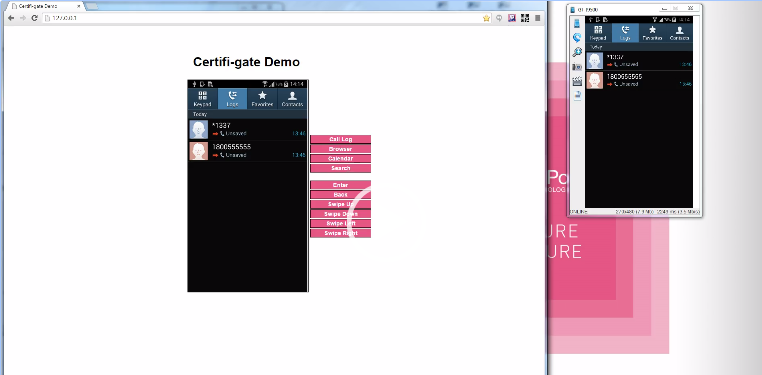Select 1800555555 entry in the viewer window
Viewport: 762px width, 375px height.
coord(639,80)
